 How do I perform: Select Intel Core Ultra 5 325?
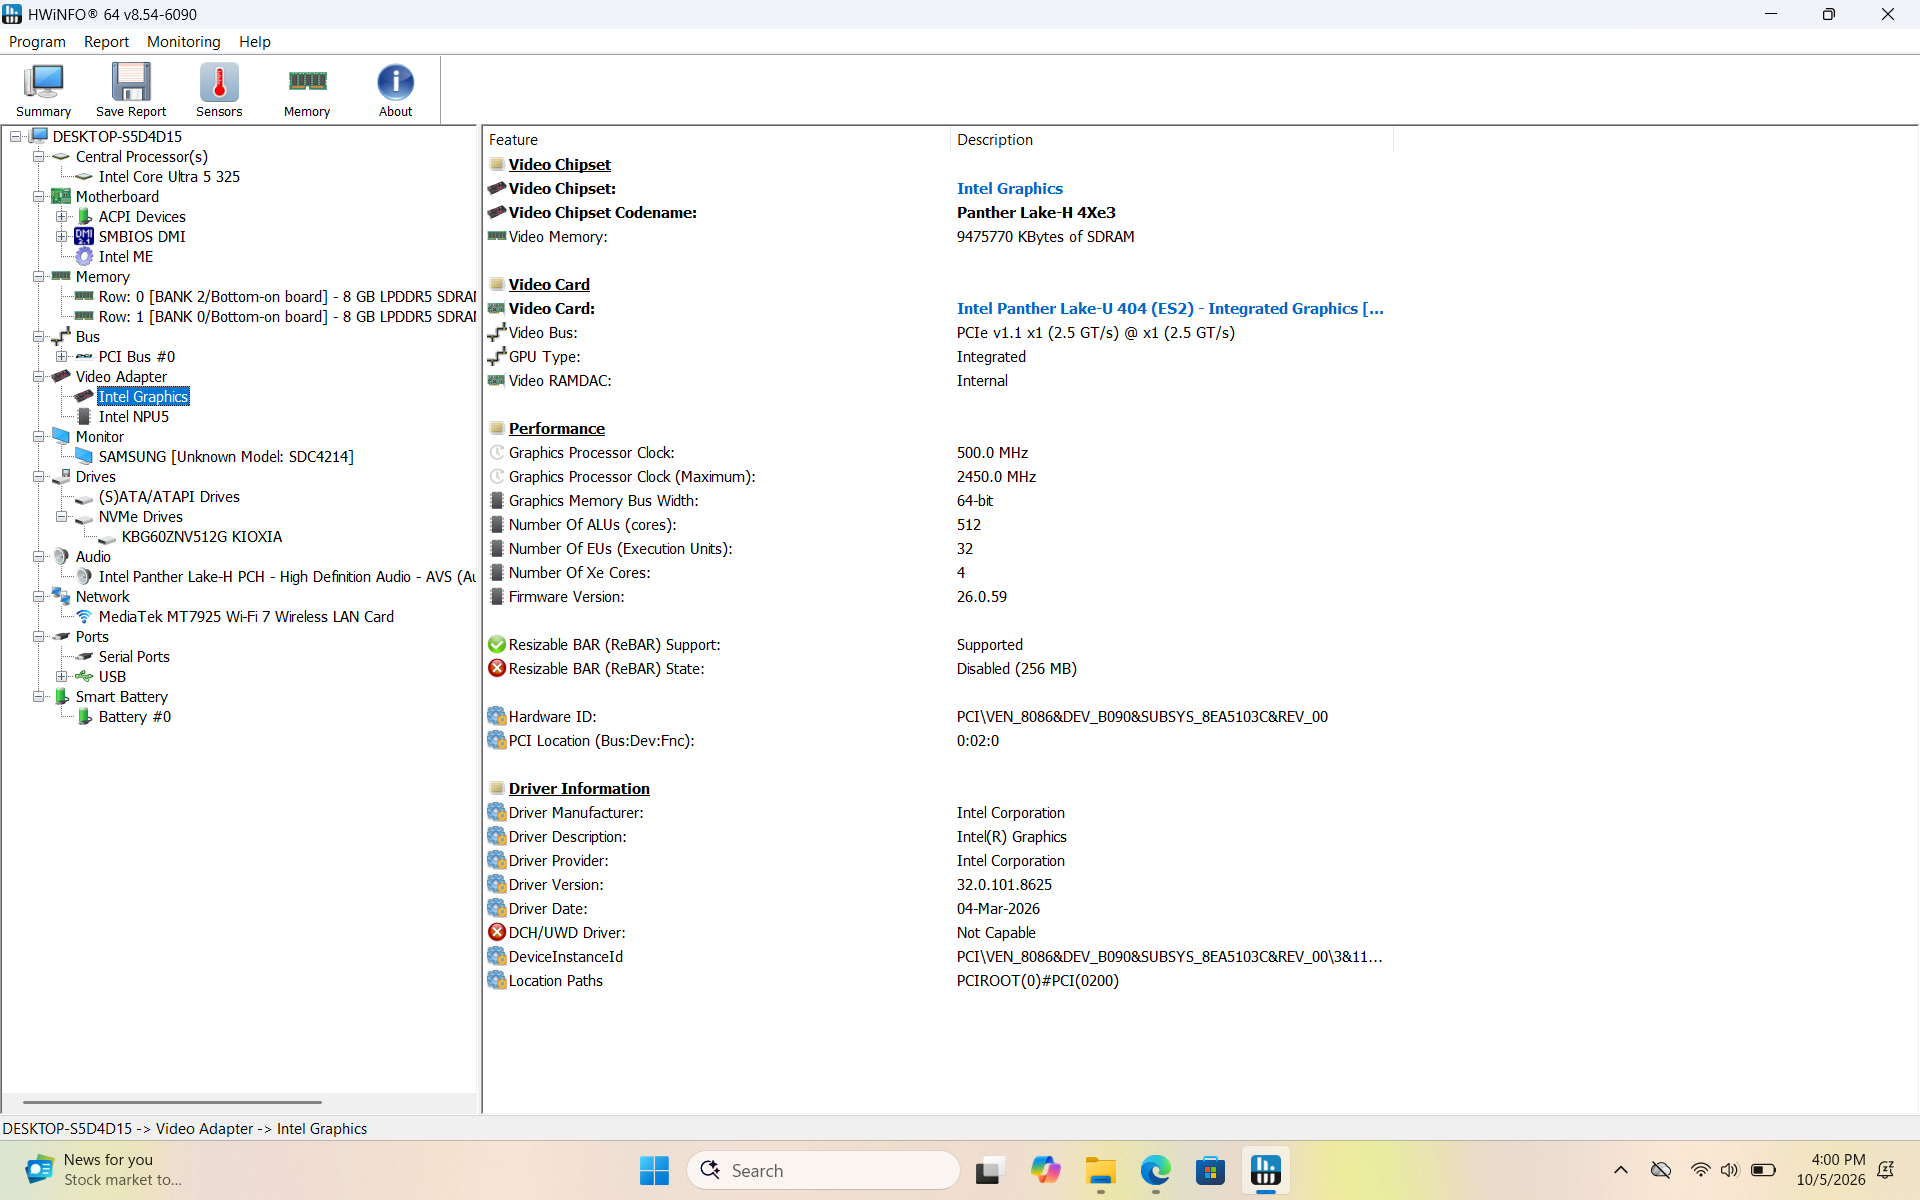coord(169,177)
